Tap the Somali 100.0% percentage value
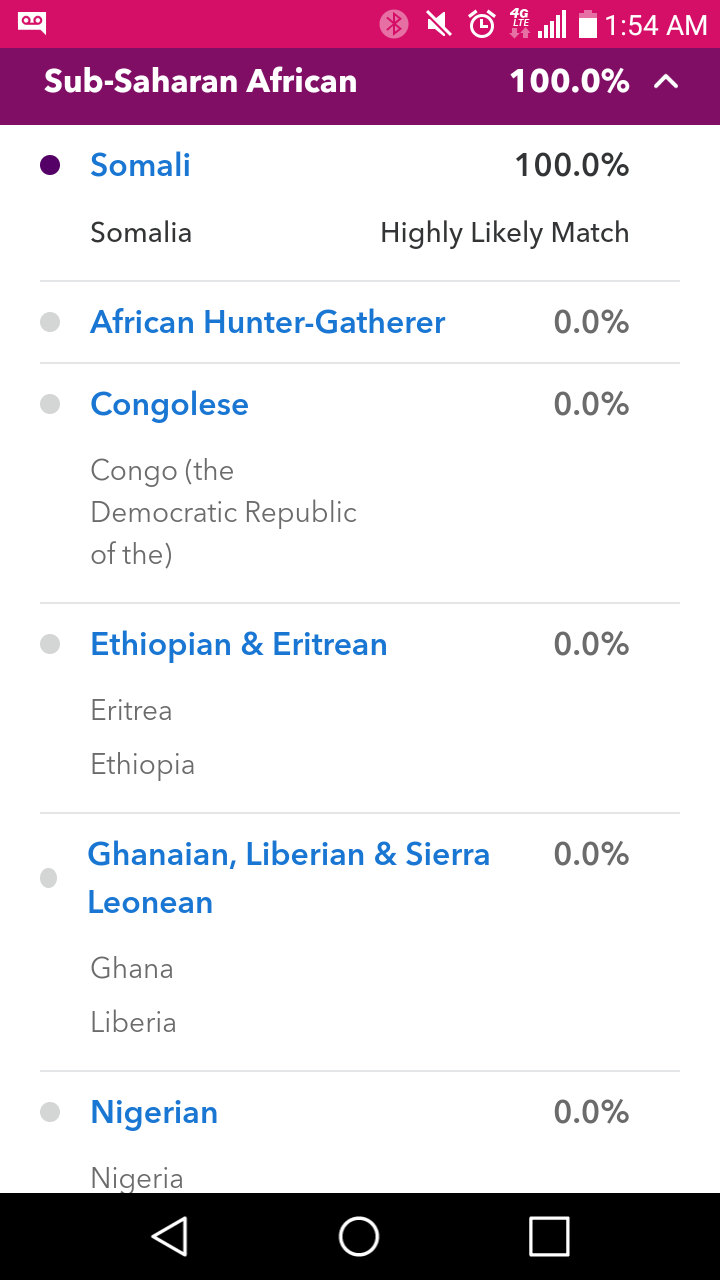Image resolution: width=720 pixels, height=1280 pixels. [x=571, y=165]
